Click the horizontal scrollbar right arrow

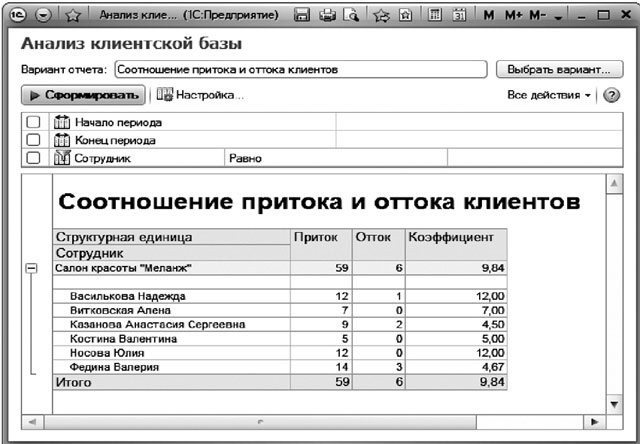tap(594, 422)
